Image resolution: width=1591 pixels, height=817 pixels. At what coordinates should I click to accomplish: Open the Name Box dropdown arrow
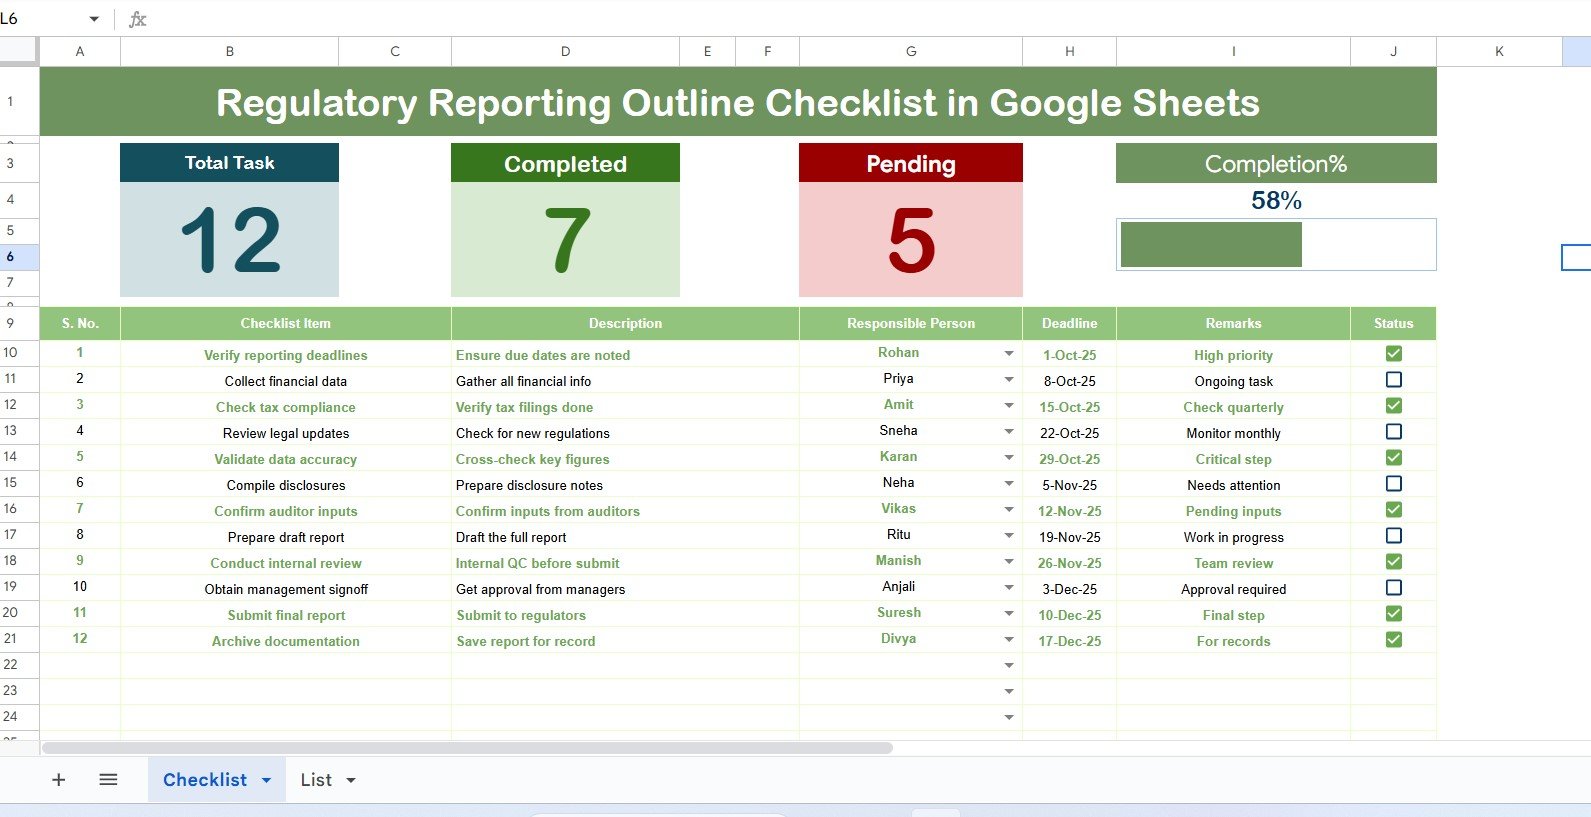pos(94,19)
